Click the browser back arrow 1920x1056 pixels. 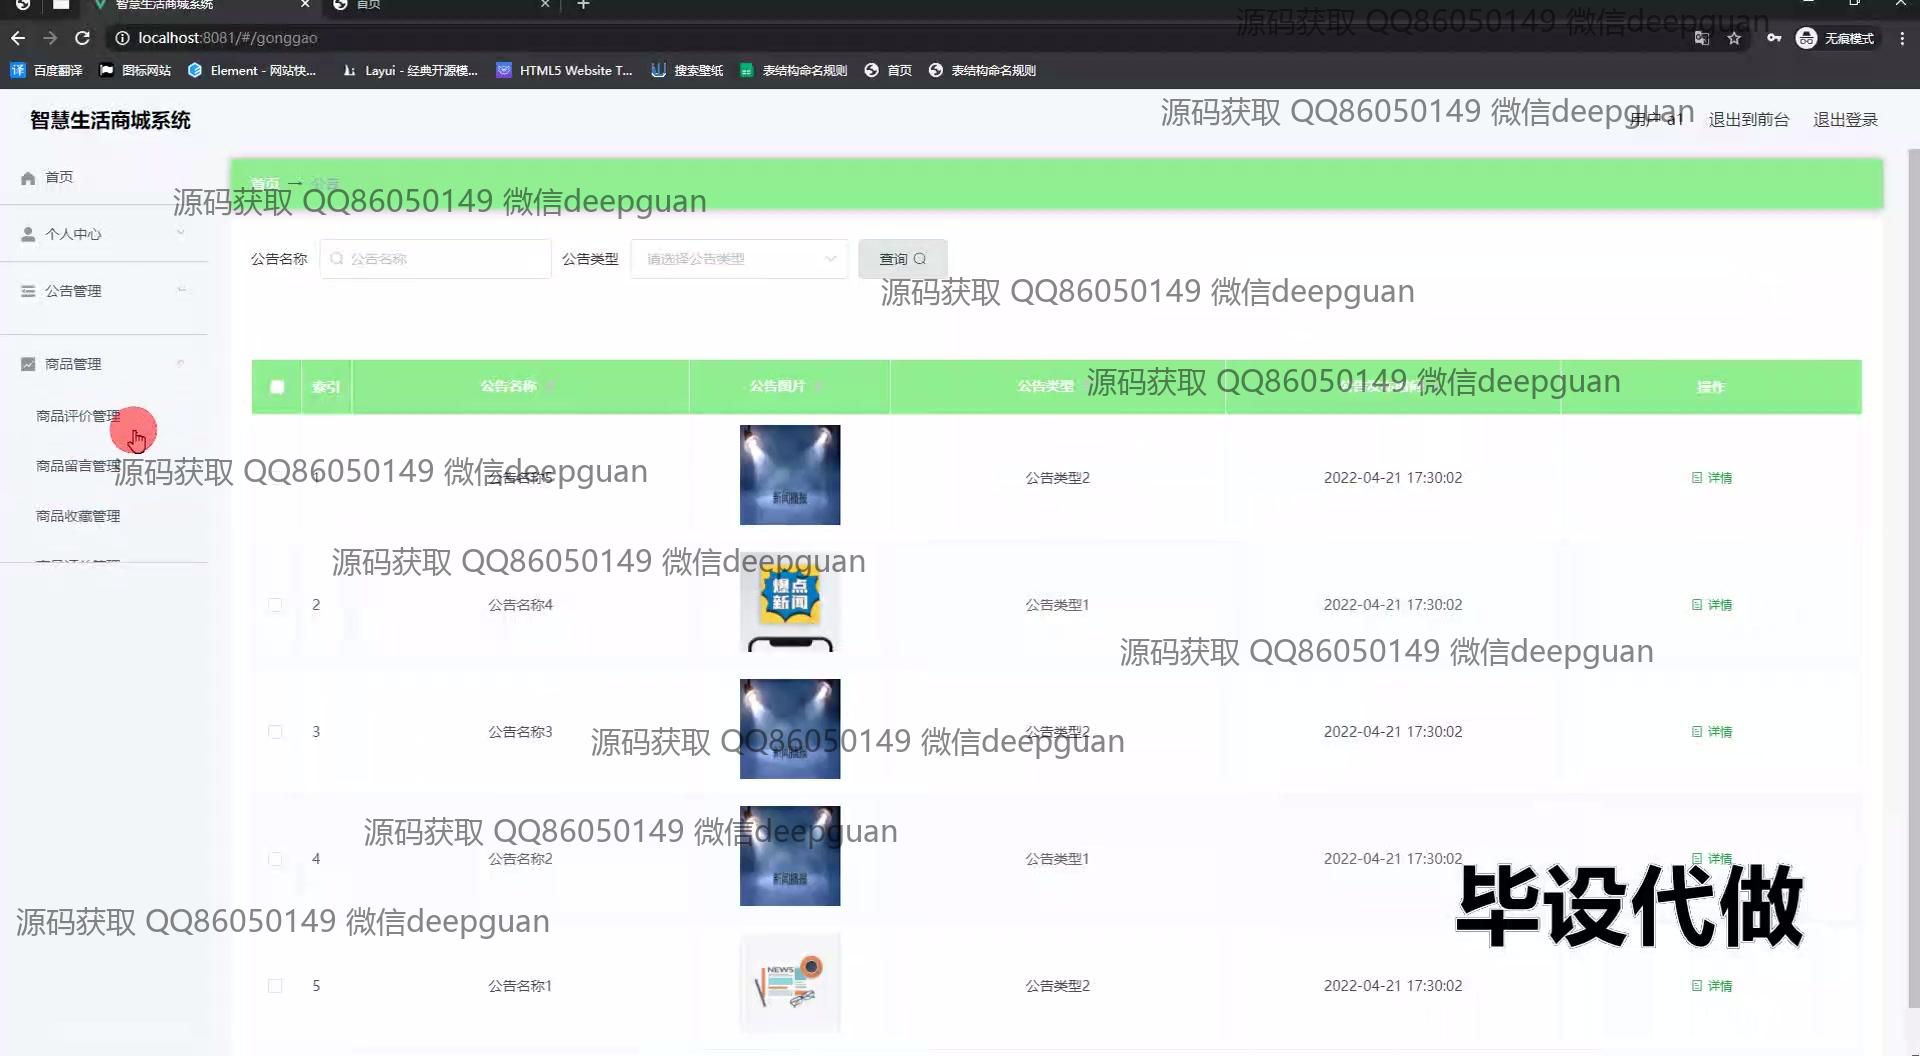coord(18,38)
